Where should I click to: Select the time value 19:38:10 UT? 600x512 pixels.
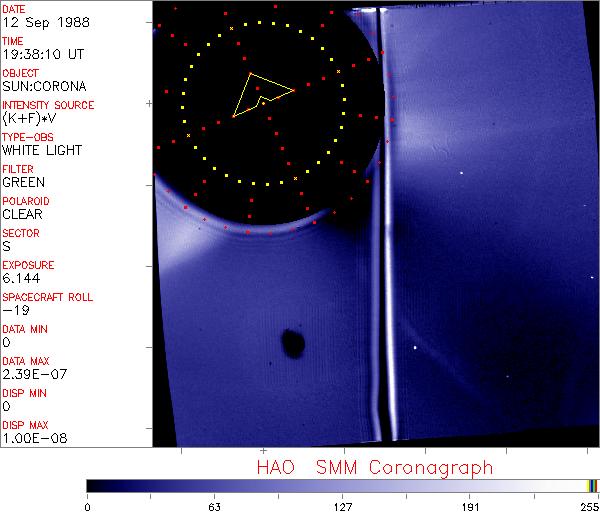pyautogui.click(x=42, y=54)
